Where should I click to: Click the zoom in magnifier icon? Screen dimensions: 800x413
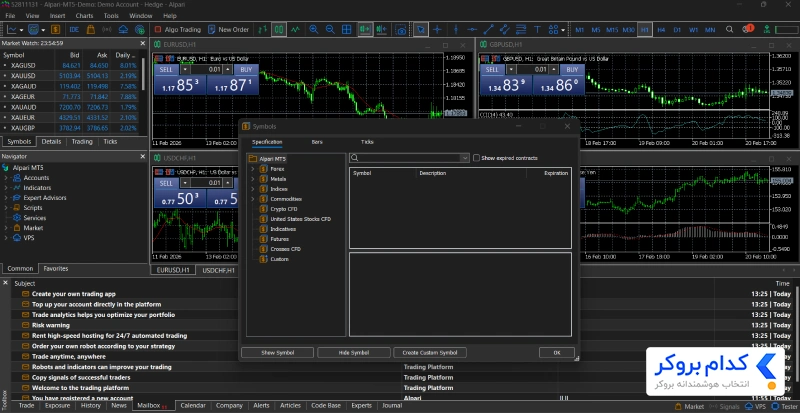314,30
